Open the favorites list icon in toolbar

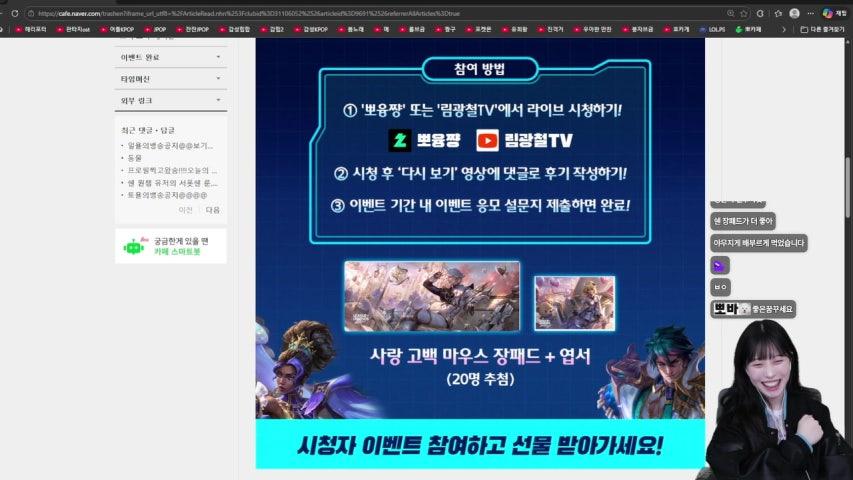click(x=778, y=14)
